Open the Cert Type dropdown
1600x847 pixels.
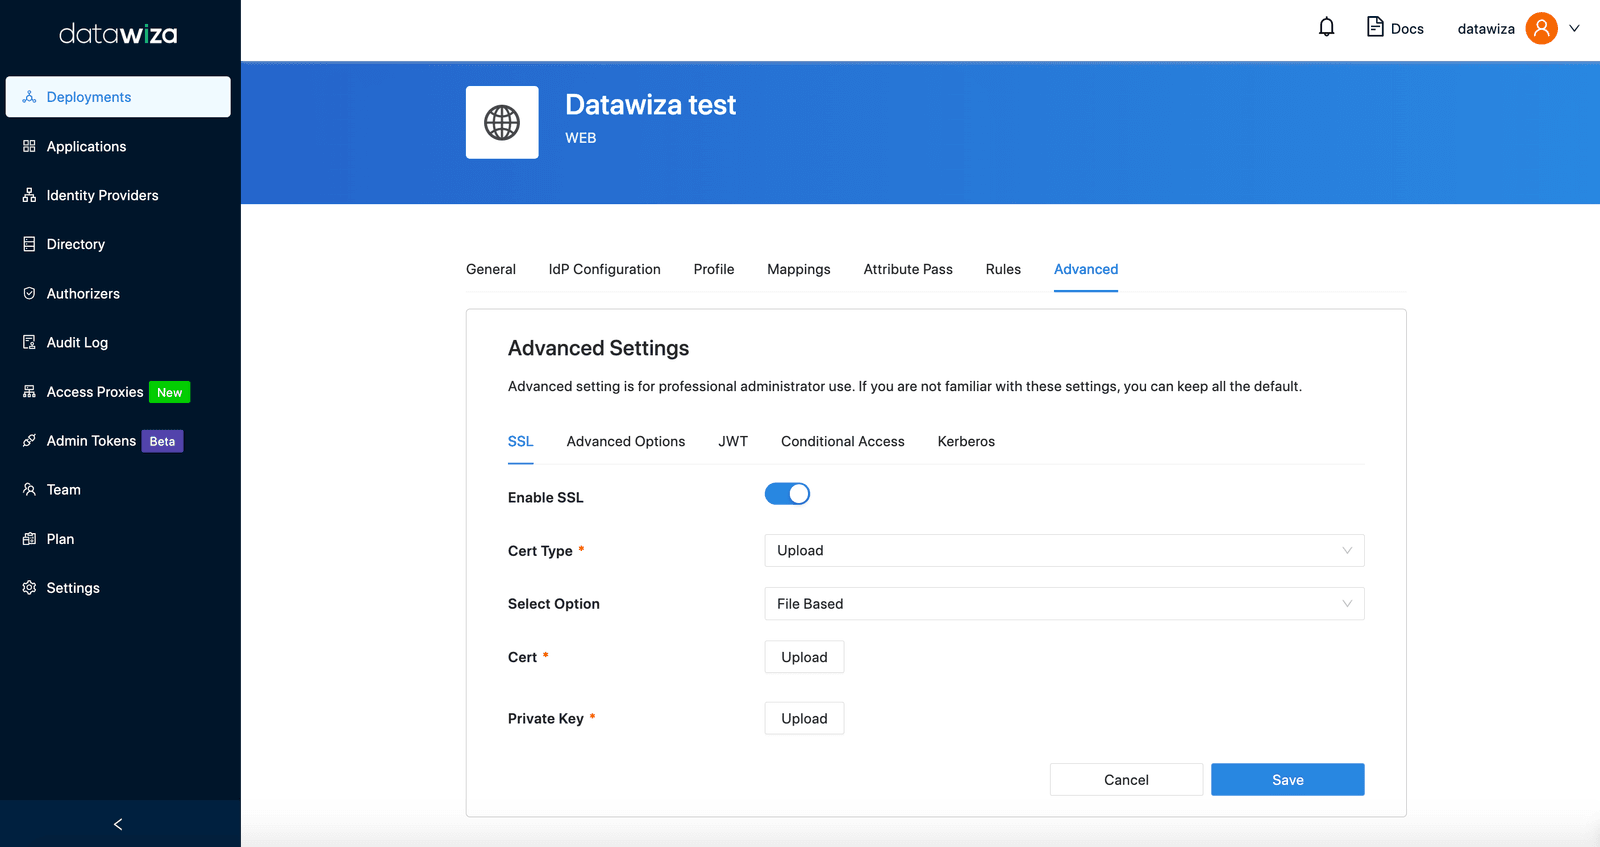click(1064, 551)
